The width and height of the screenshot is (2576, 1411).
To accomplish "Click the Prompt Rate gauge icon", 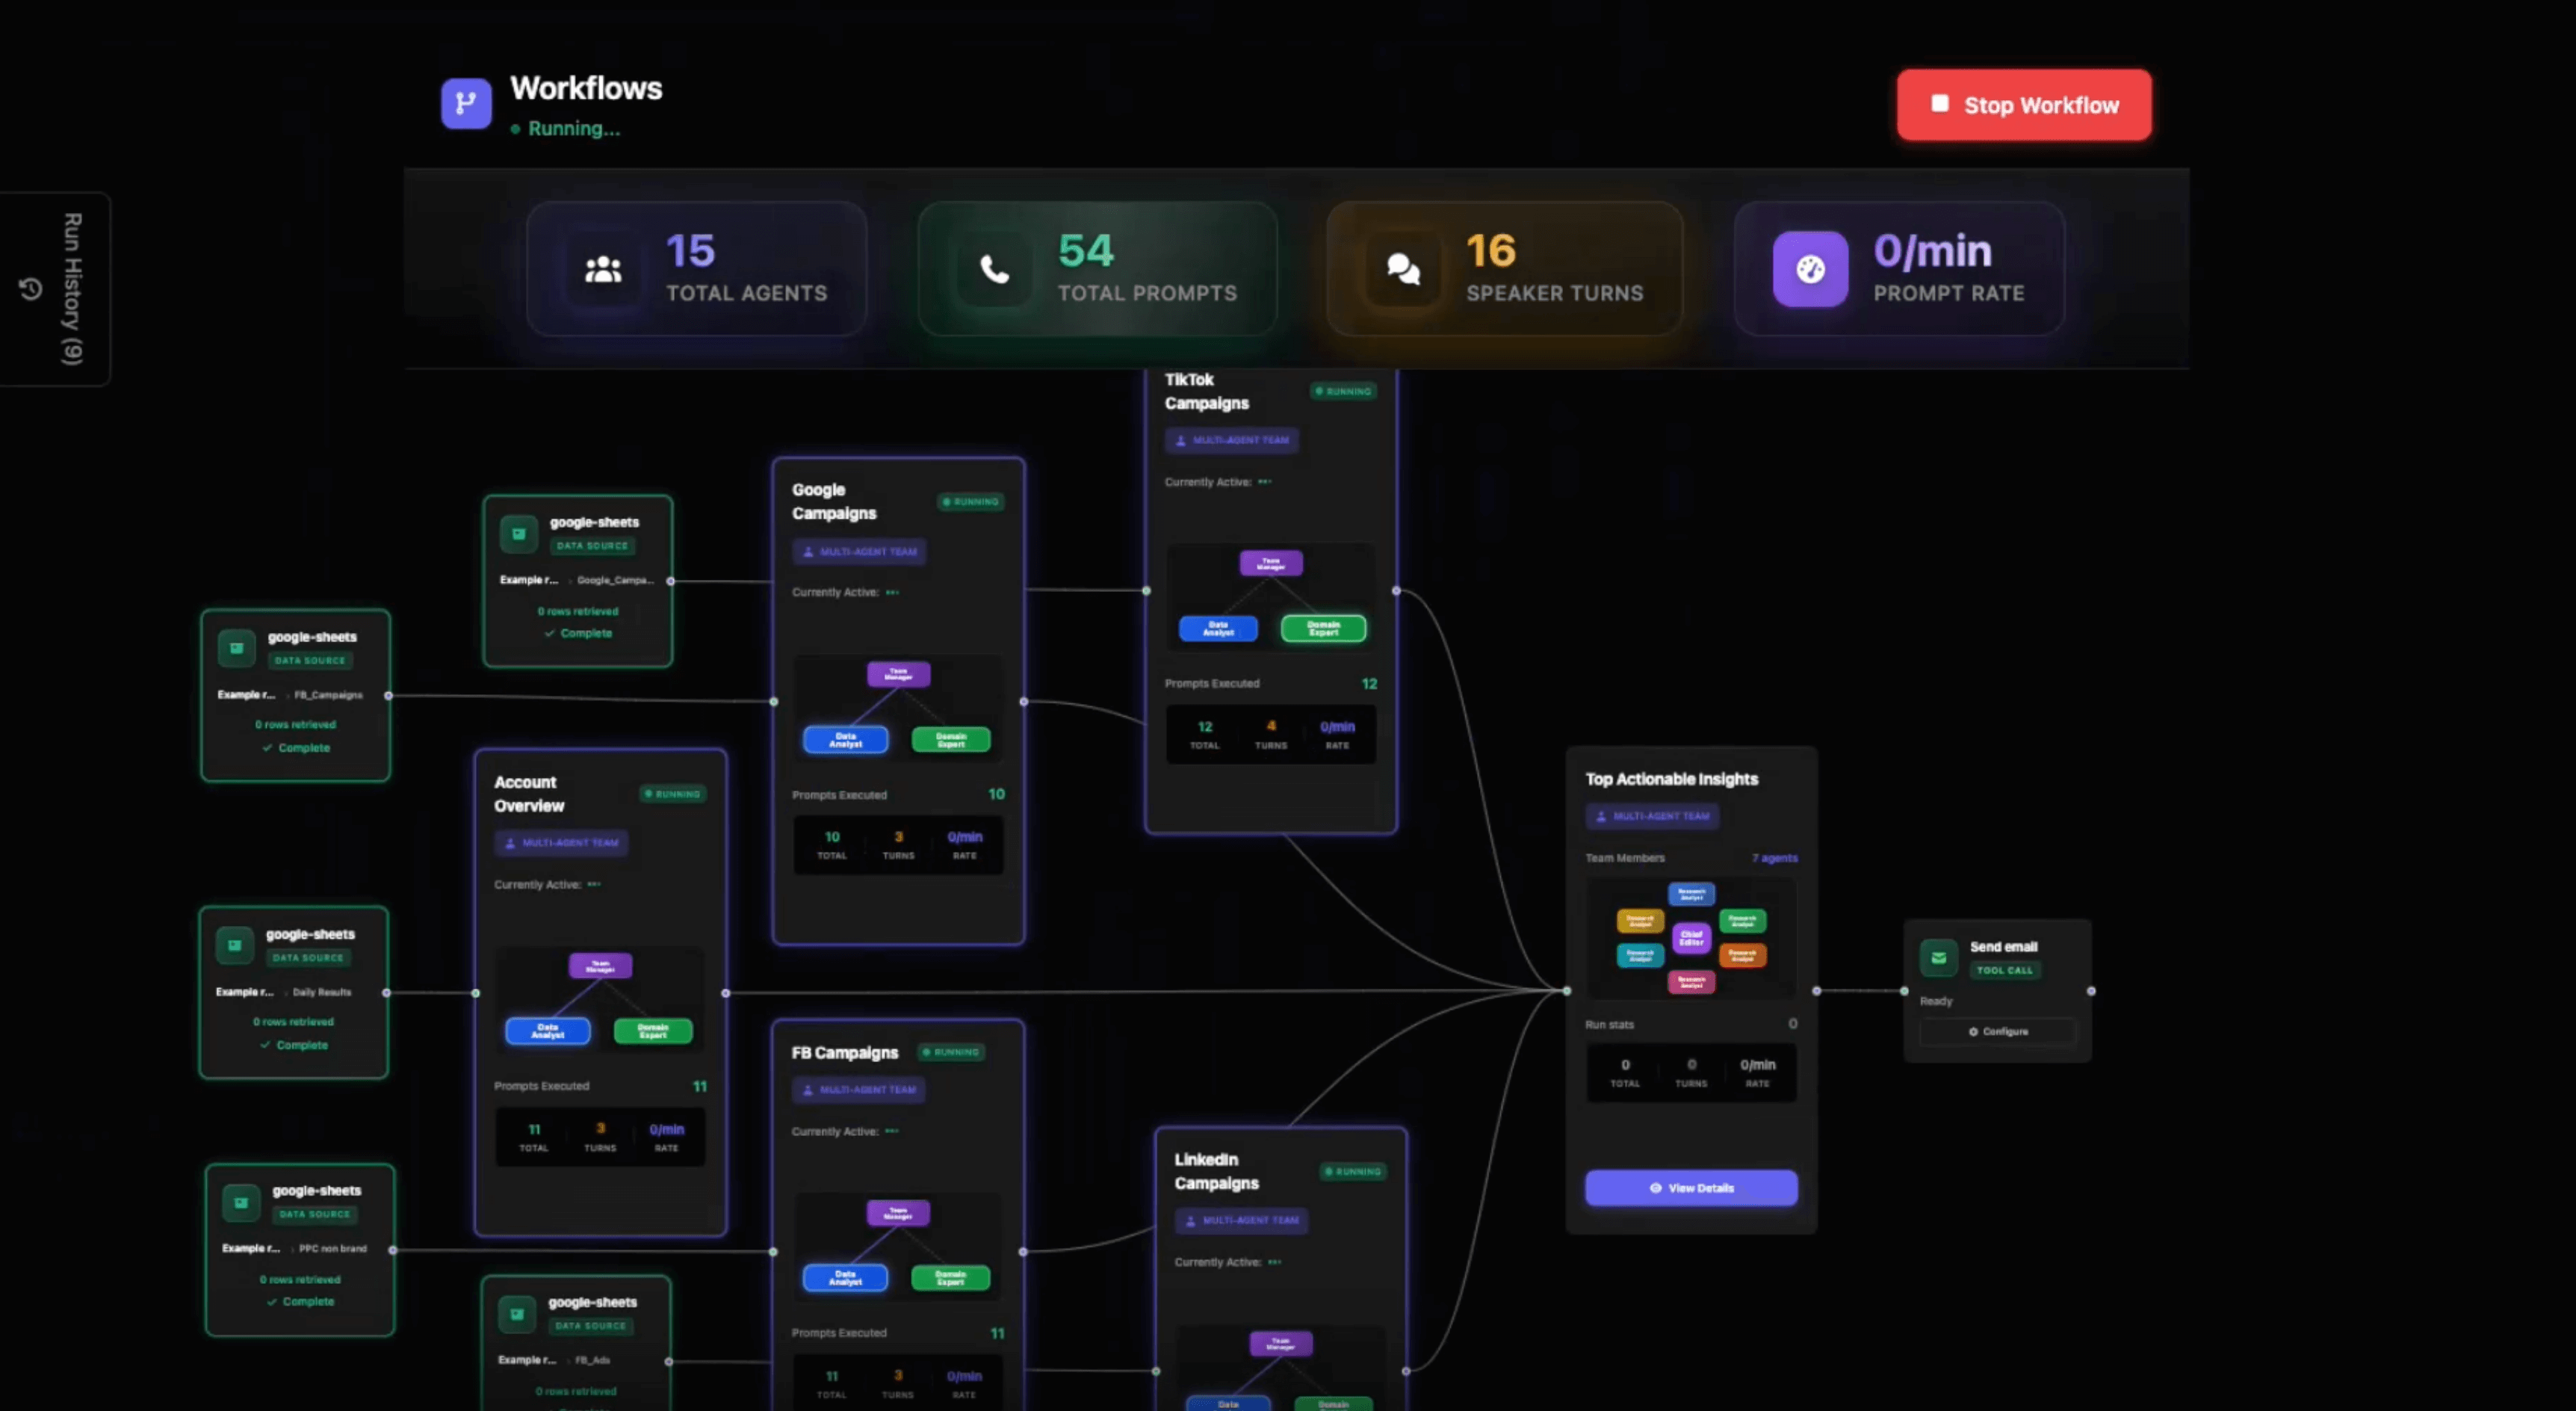I will 1810,269.
